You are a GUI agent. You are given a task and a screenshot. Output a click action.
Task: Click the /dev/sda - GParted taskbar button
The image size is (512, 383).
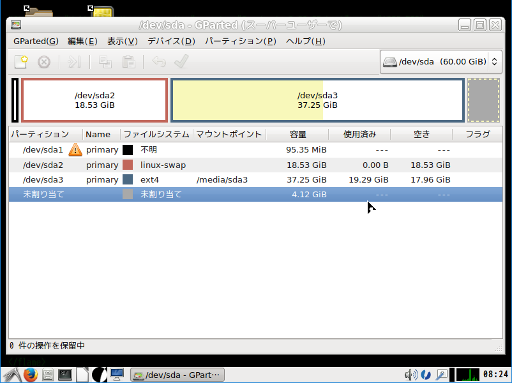[x=177, y=375]
